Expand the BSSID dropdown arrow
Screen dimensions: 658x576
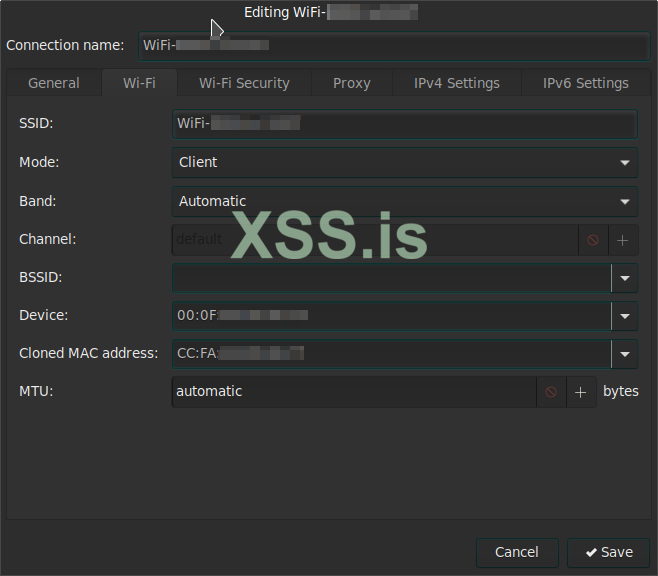pos(625,278)
